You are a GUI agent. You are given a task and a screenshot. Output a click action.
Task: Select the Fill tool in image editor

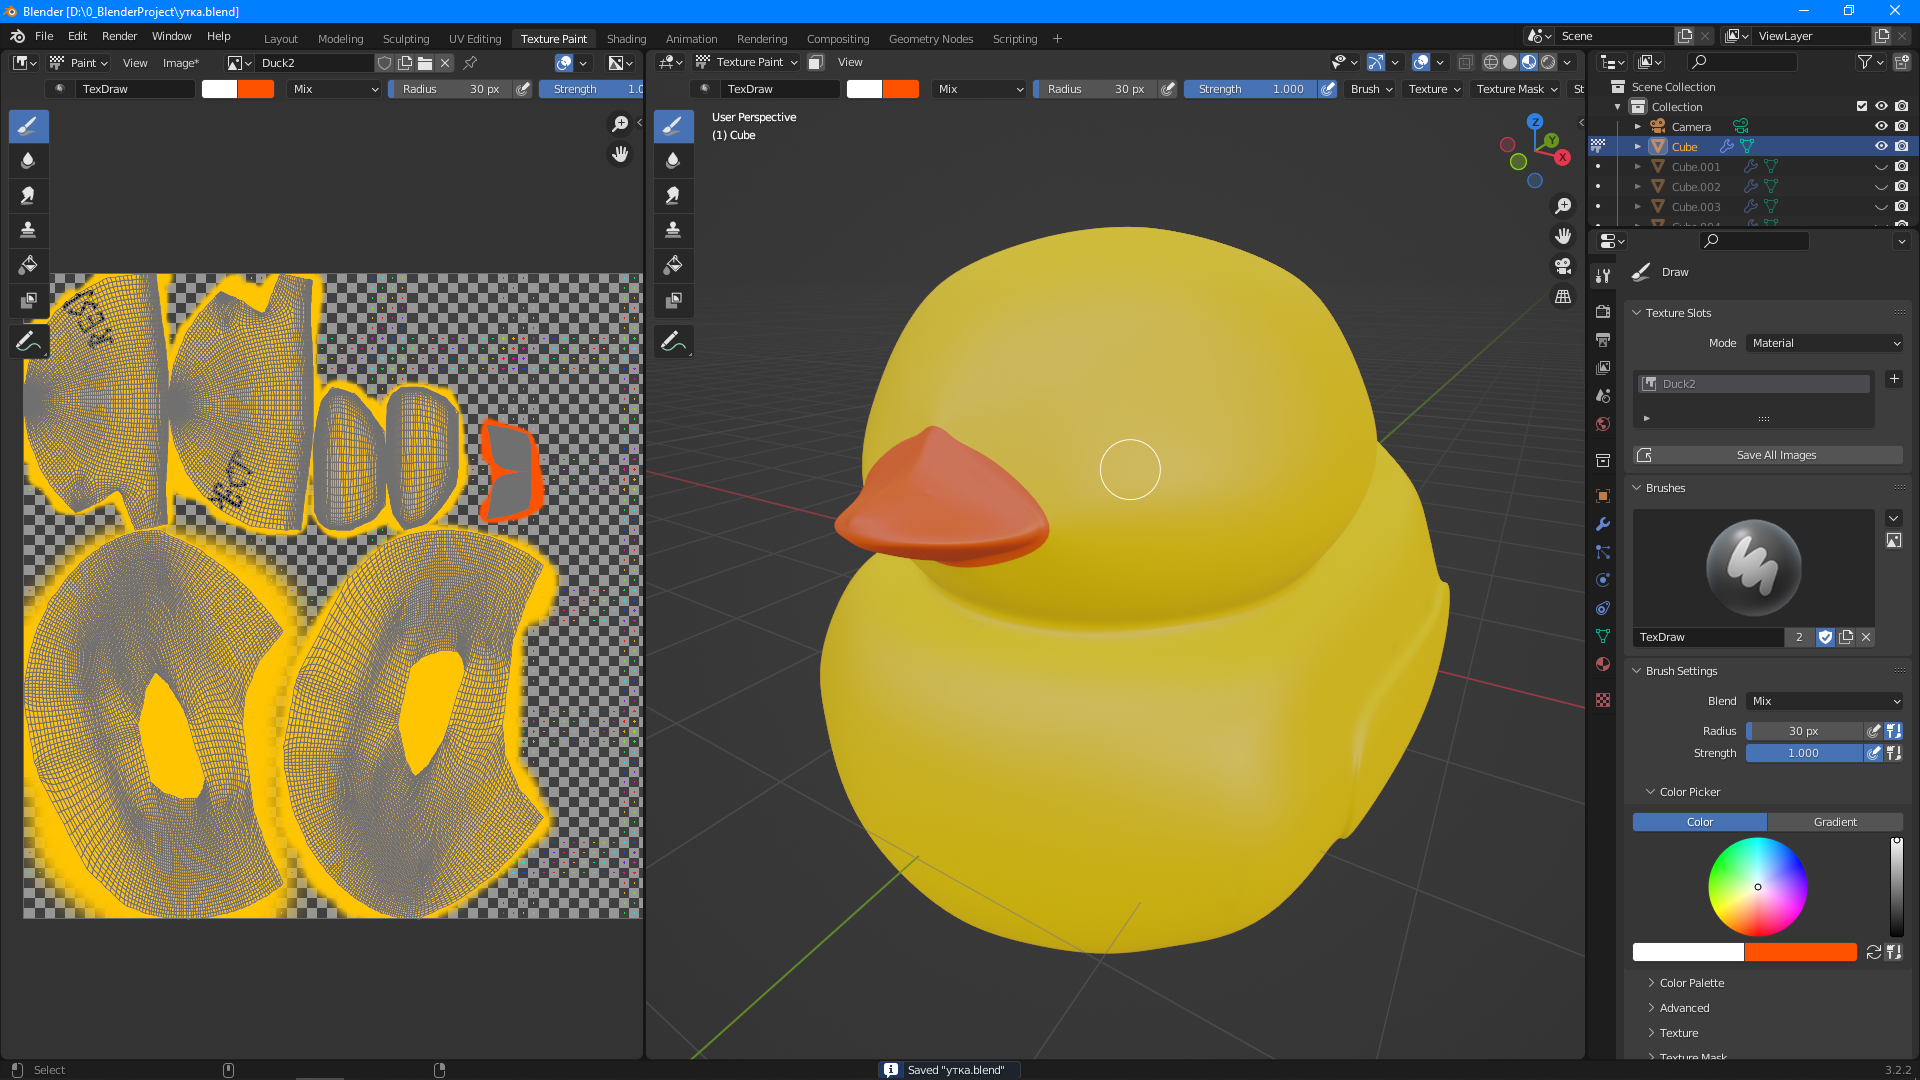[x=28, y=265]
